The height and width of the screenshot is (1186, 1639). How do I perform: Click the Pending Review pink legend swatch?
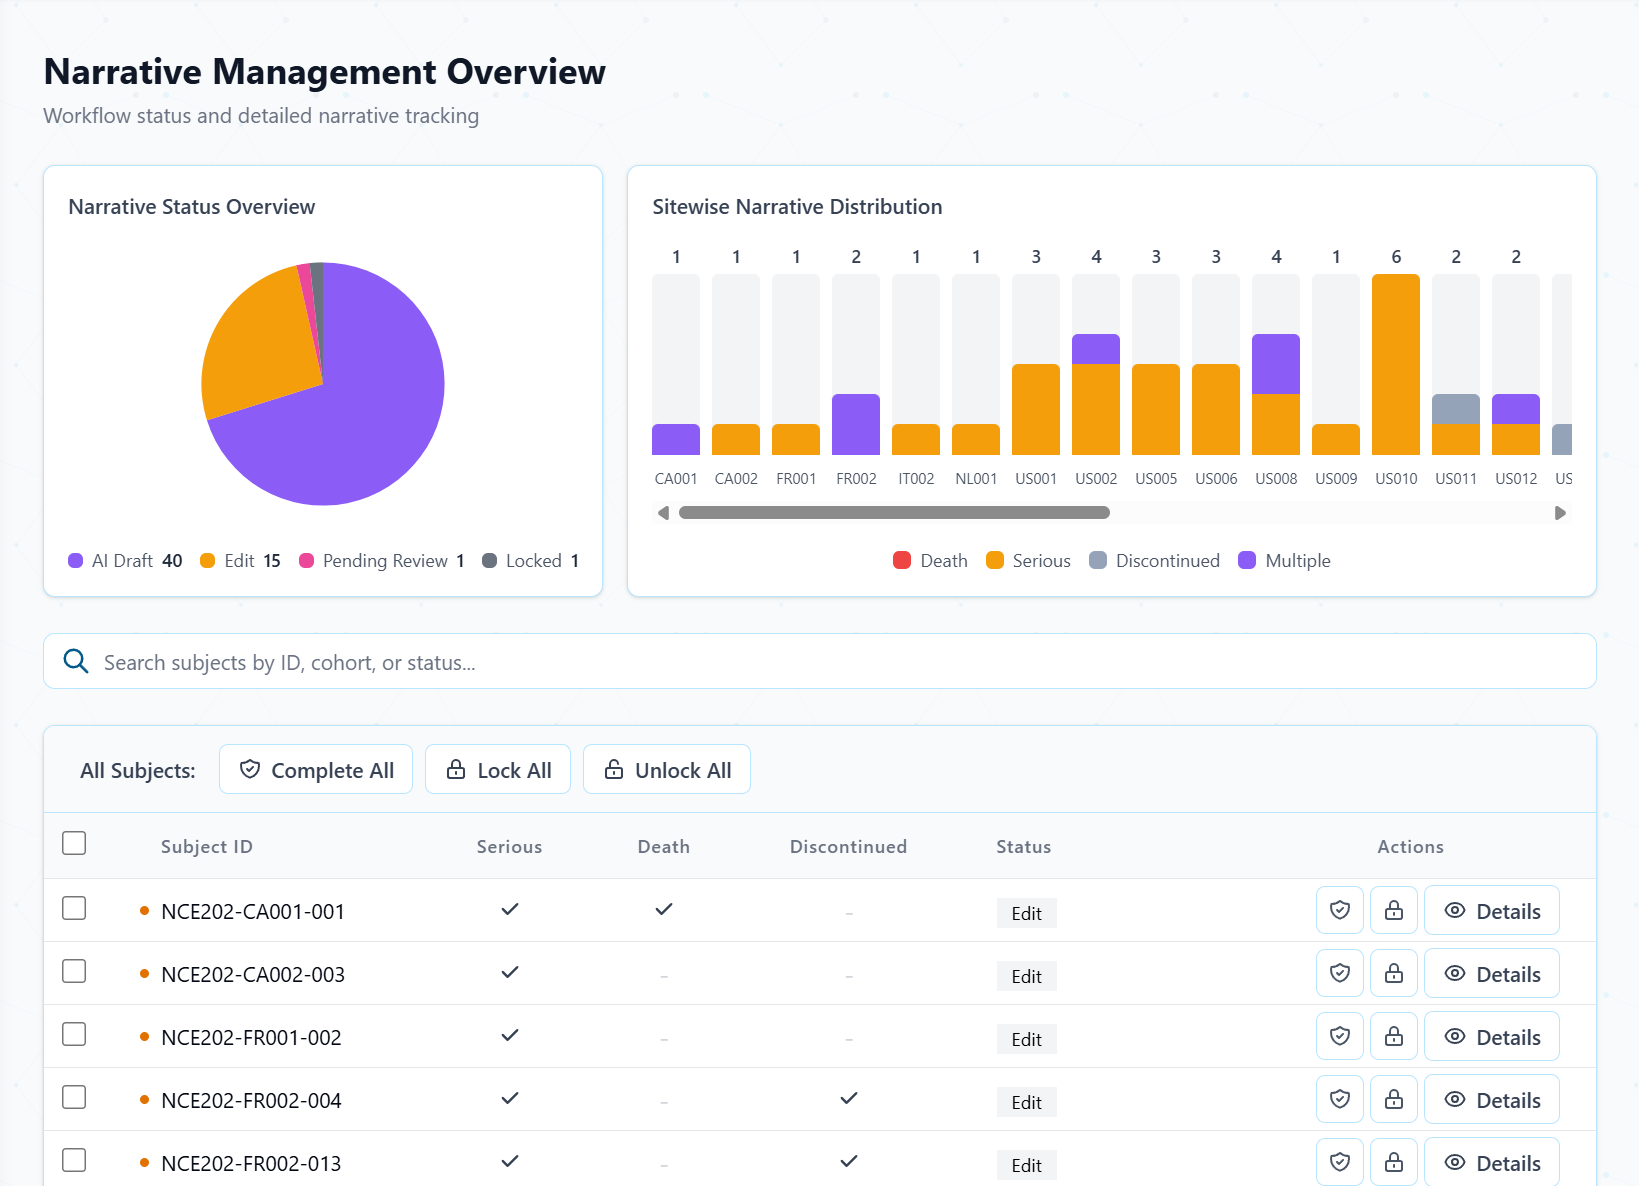(x=307, y=561)
